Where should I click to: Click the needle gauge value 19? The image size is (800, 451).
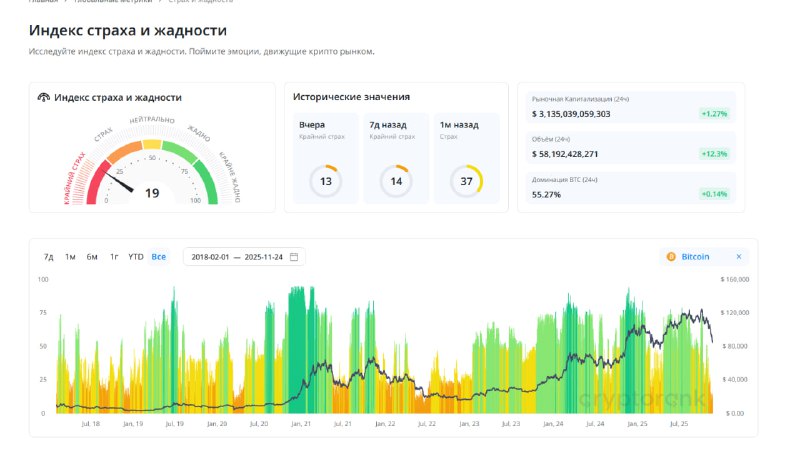[x=152, y=193]
